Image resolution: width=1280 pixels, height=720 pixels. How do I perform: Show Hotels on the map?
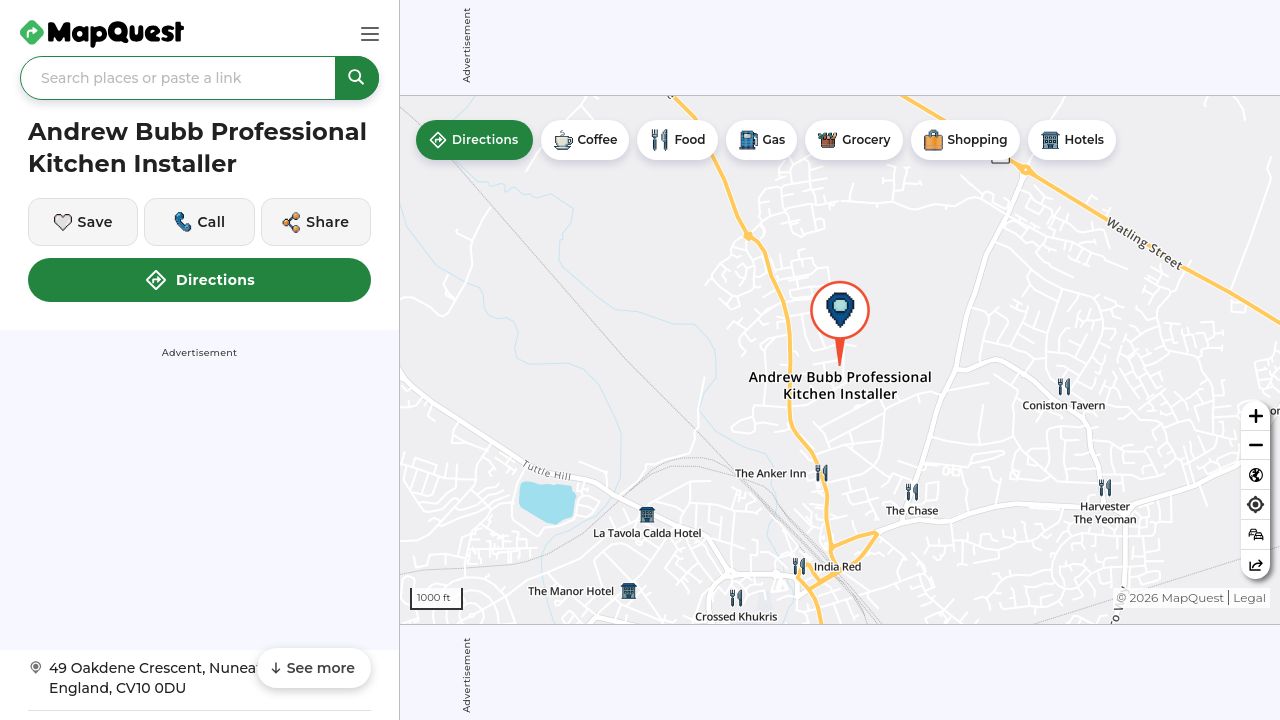point(1072,140)
